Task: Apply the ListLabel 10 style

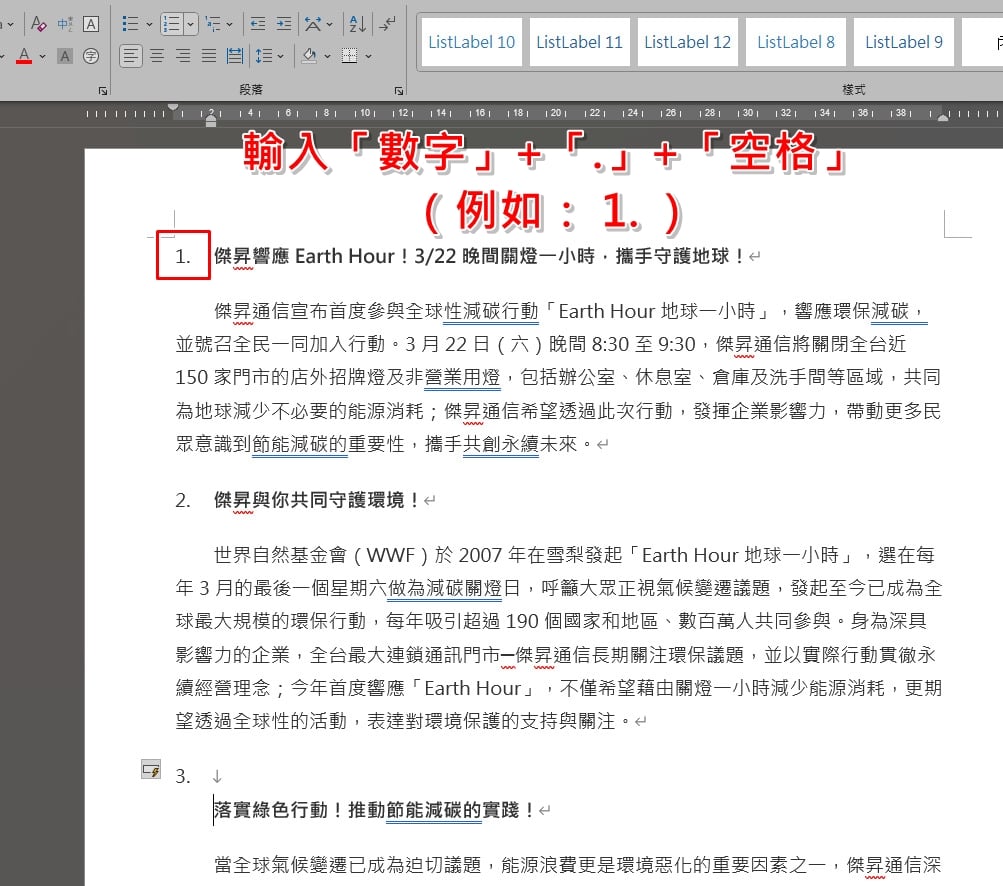Action: (x=471, y=42)
